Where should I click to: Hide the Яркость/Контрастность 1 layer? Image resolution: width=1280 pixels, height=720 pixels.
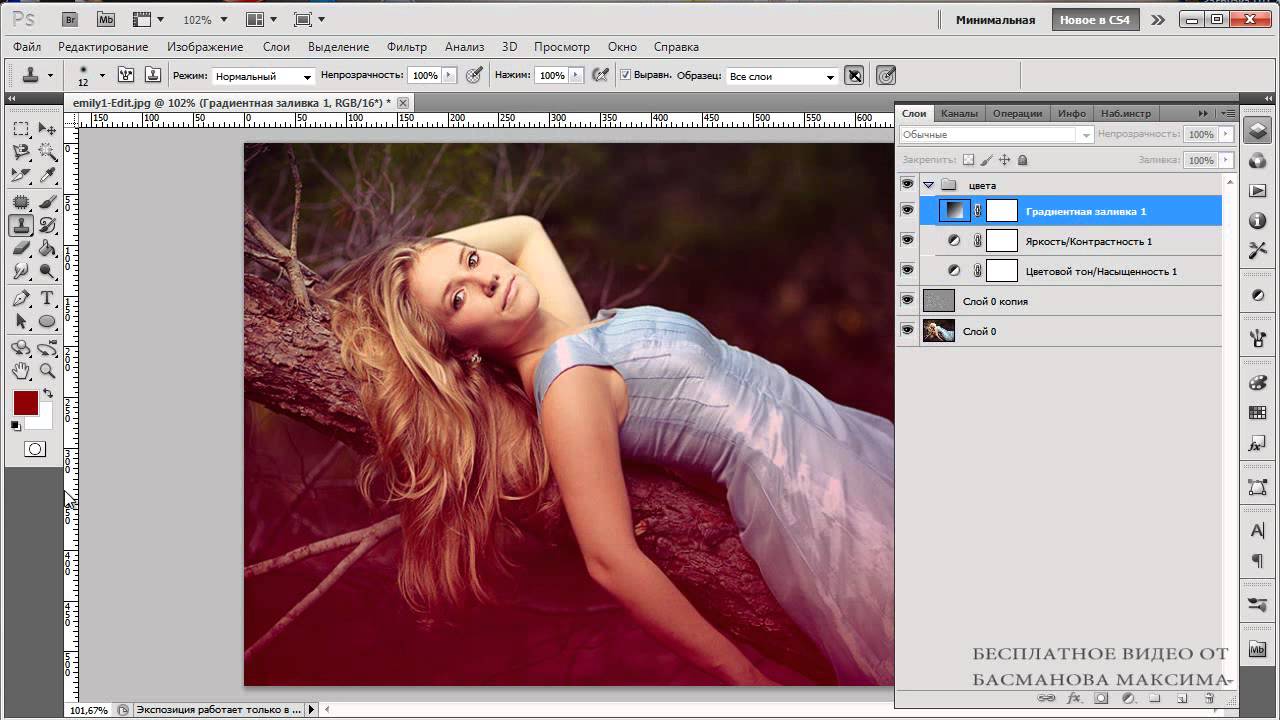pyautogui.click(x=907, y=241)
